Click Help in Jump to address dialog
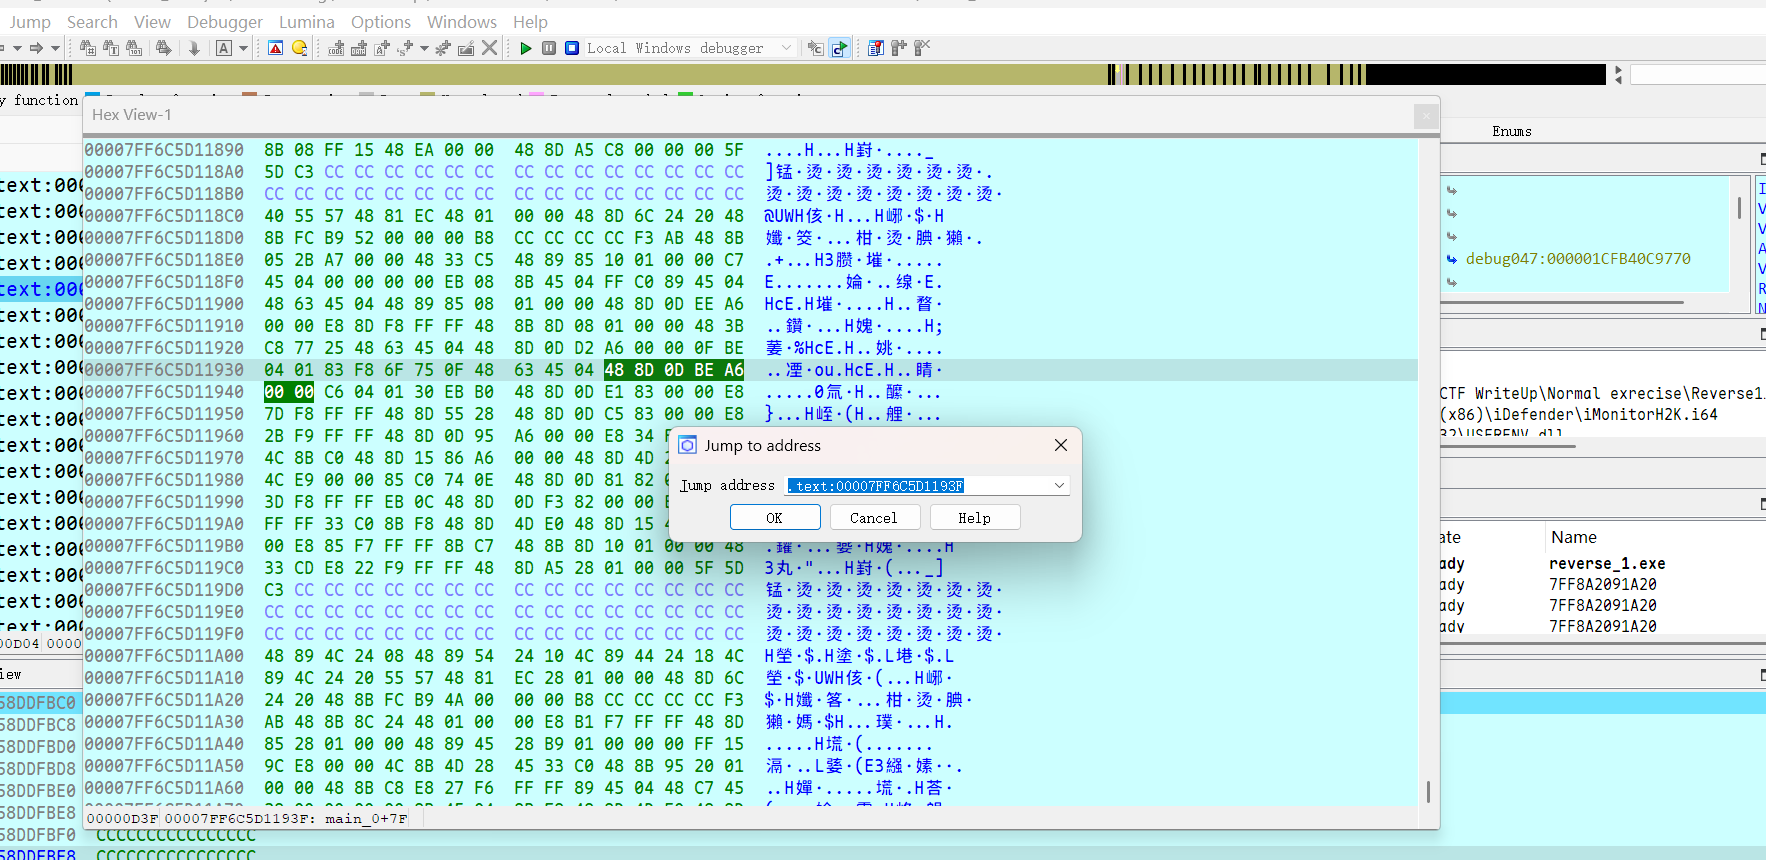Viewport: 1766px width, 860px height. click(974, 517)
